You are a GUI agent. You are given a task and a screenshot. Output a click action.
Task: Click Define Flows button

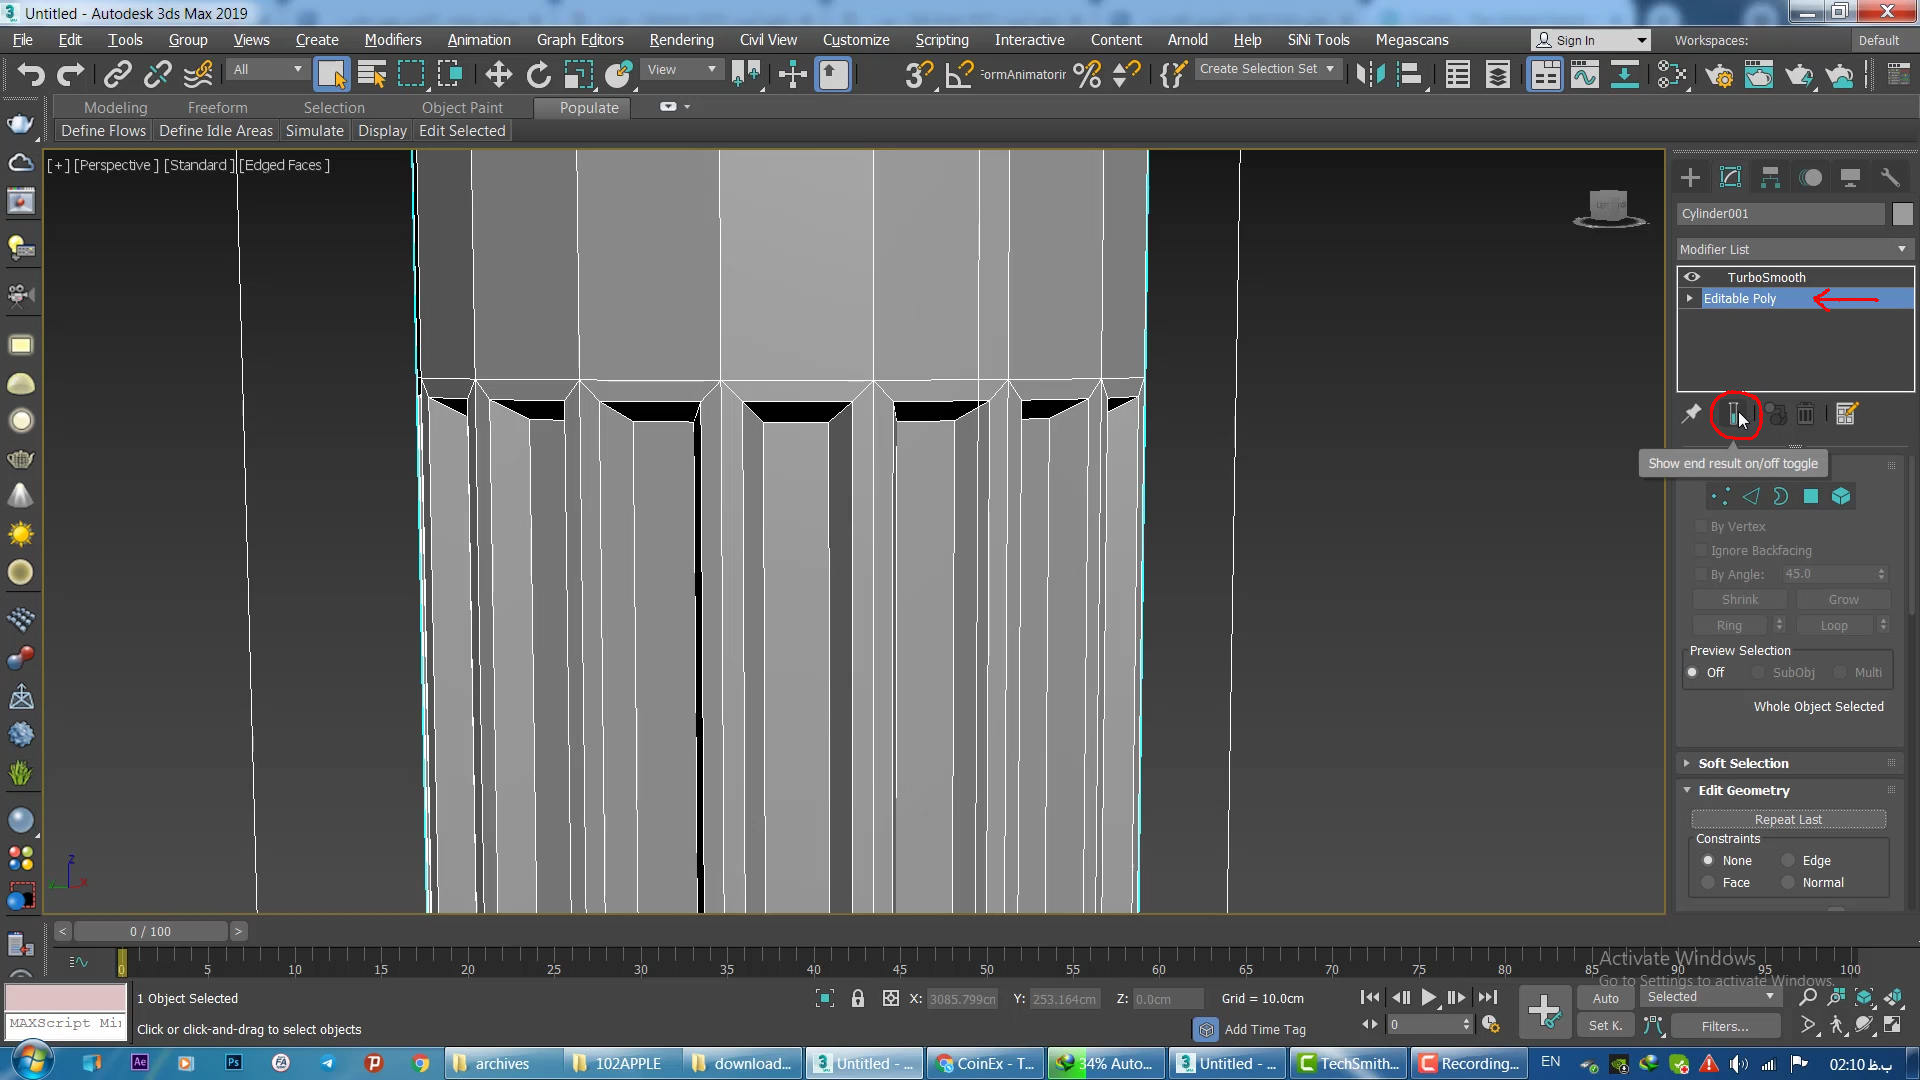point(103,131)
